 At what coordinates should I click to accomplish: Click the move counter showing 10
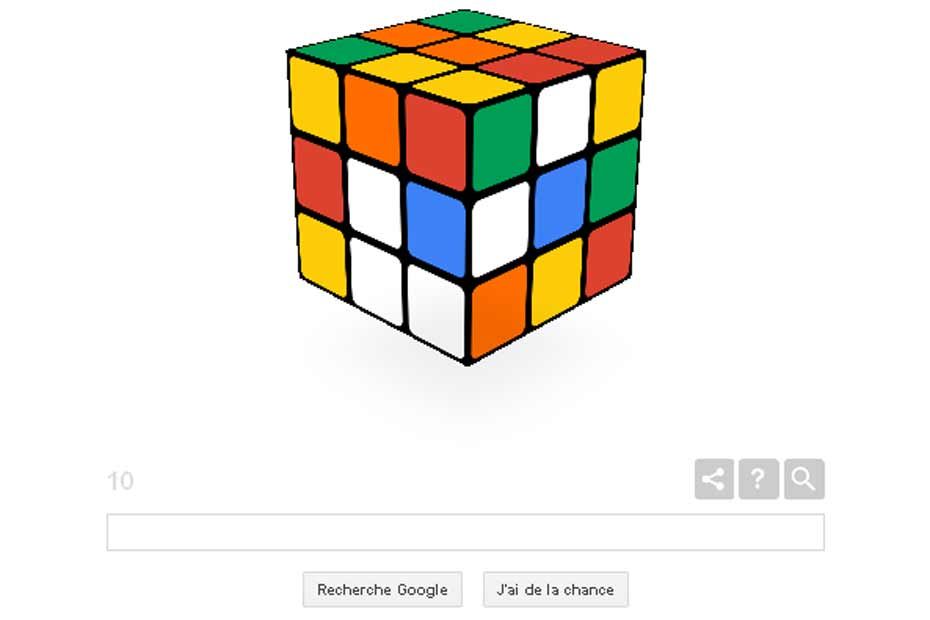click(x=120, y=481)
